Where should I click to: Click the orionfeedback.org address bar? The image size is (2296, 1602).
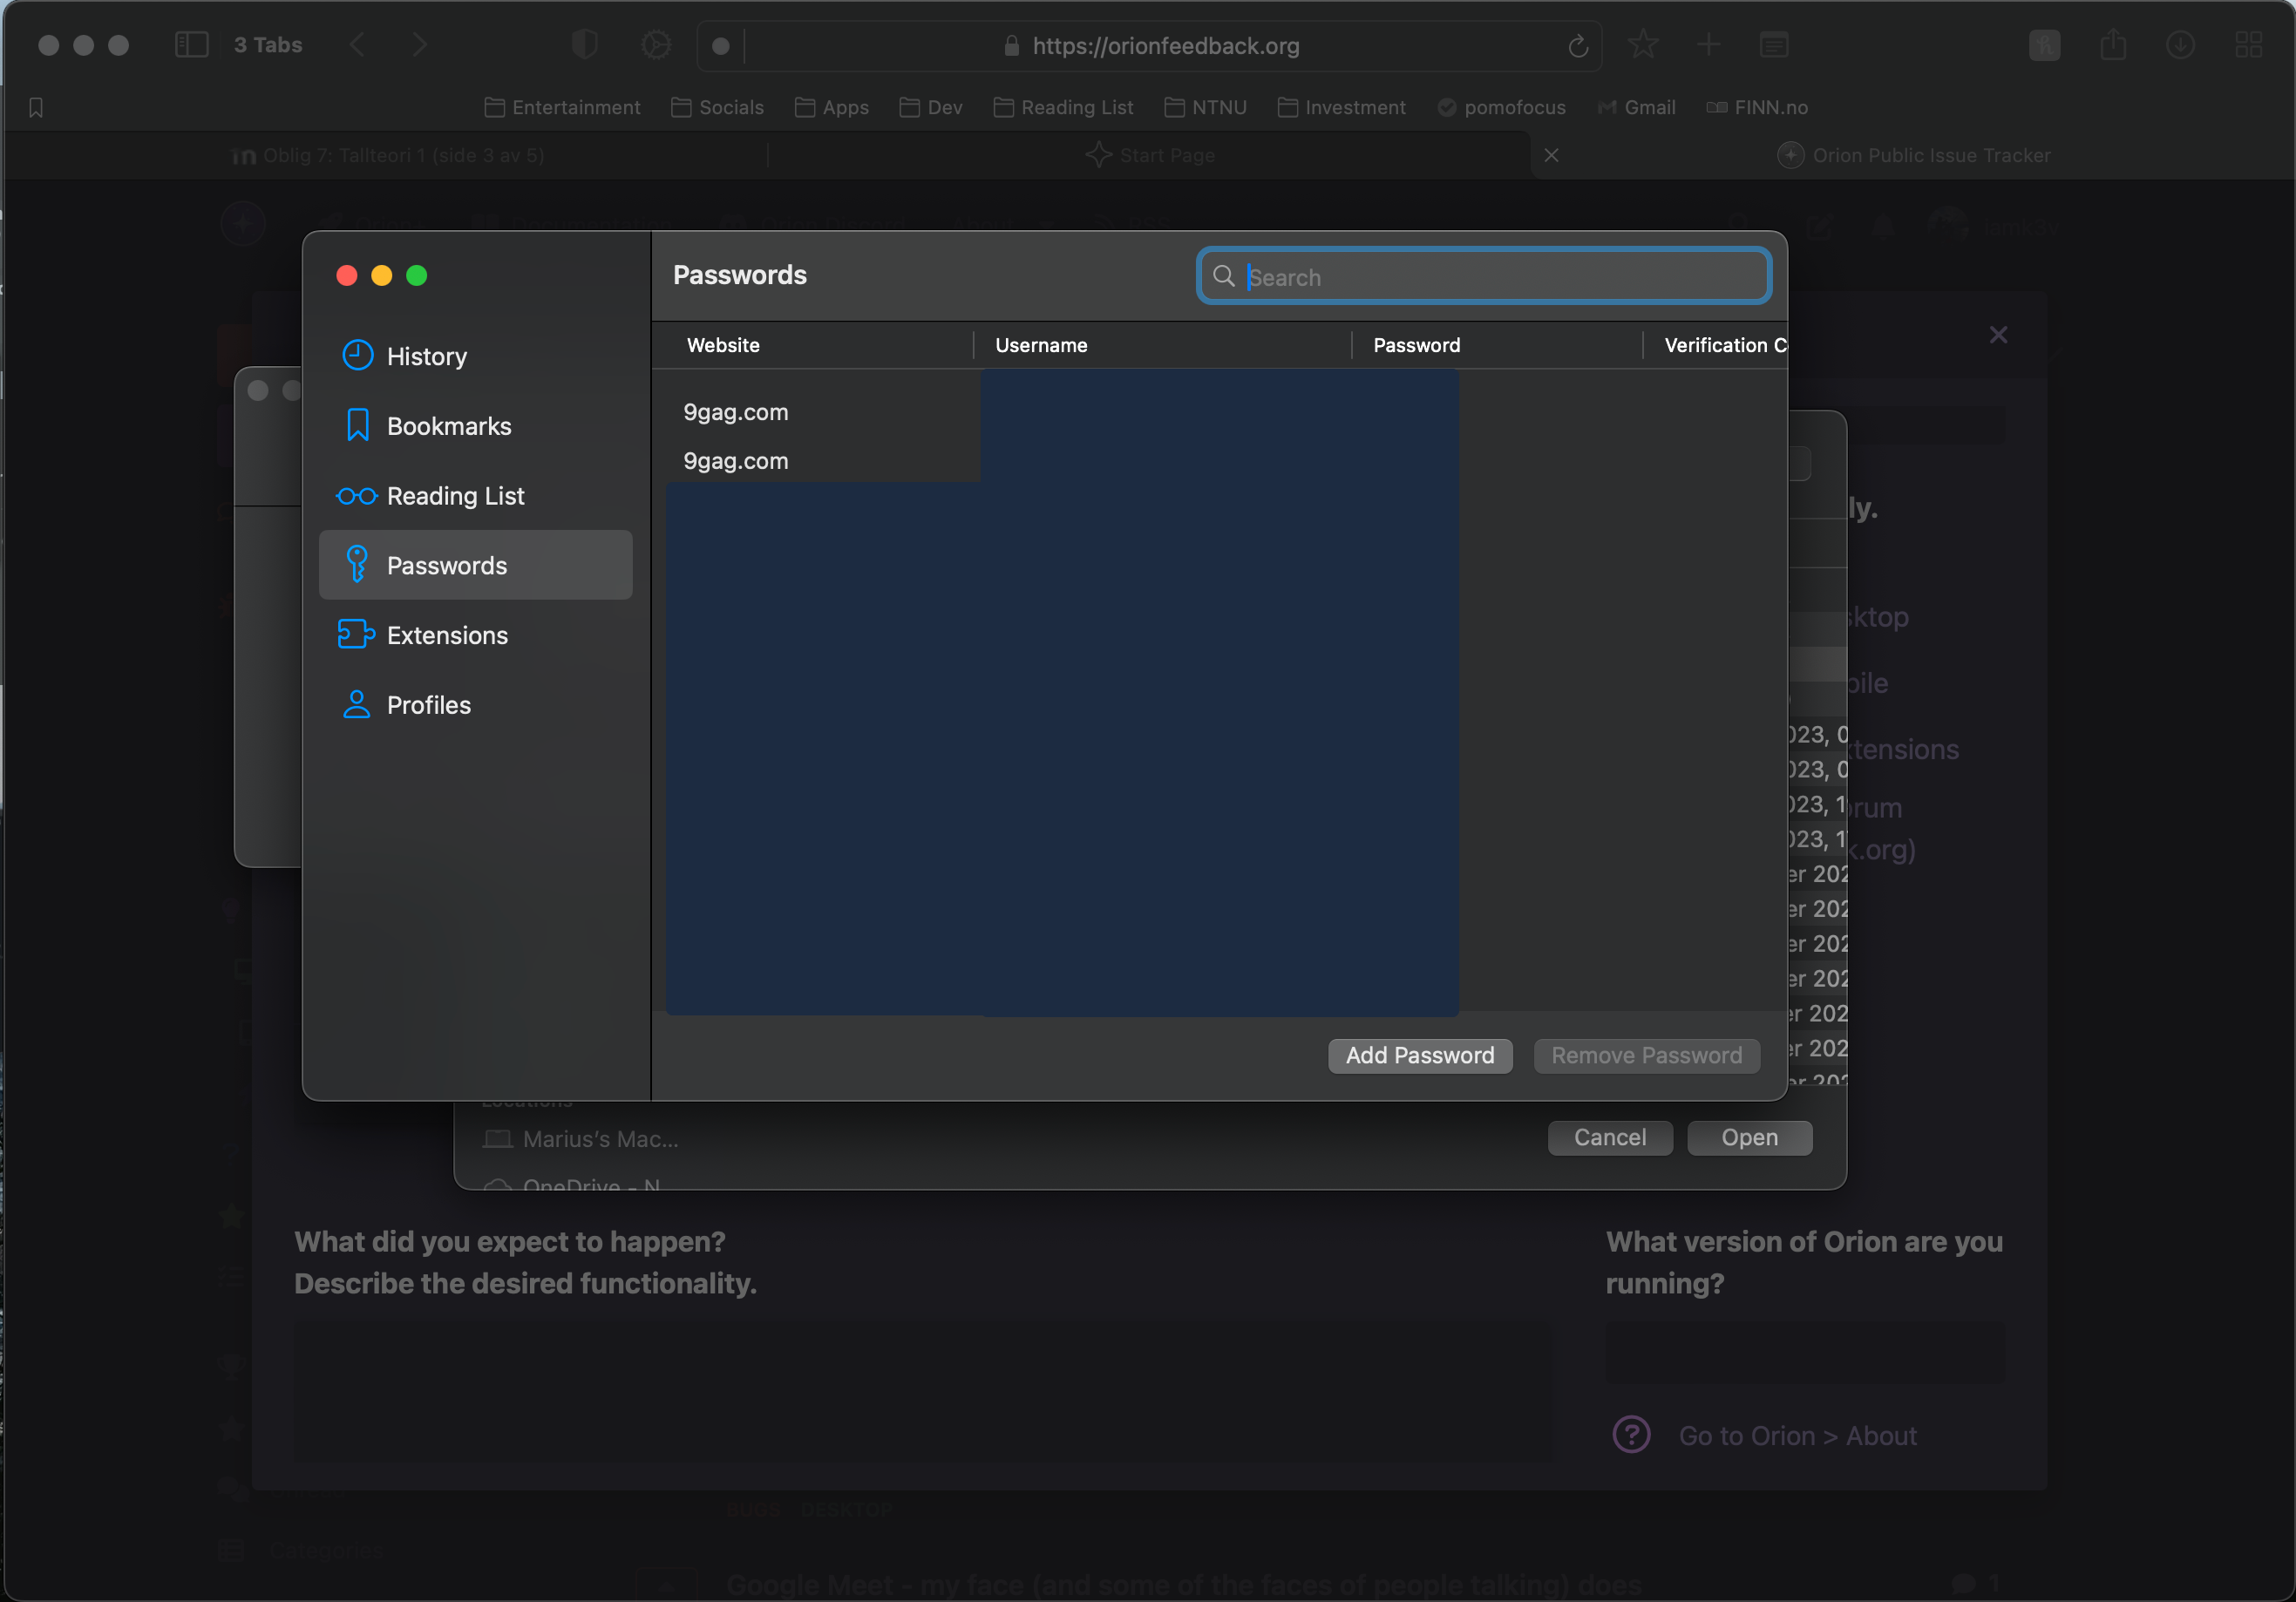[x=1165, y=46]
